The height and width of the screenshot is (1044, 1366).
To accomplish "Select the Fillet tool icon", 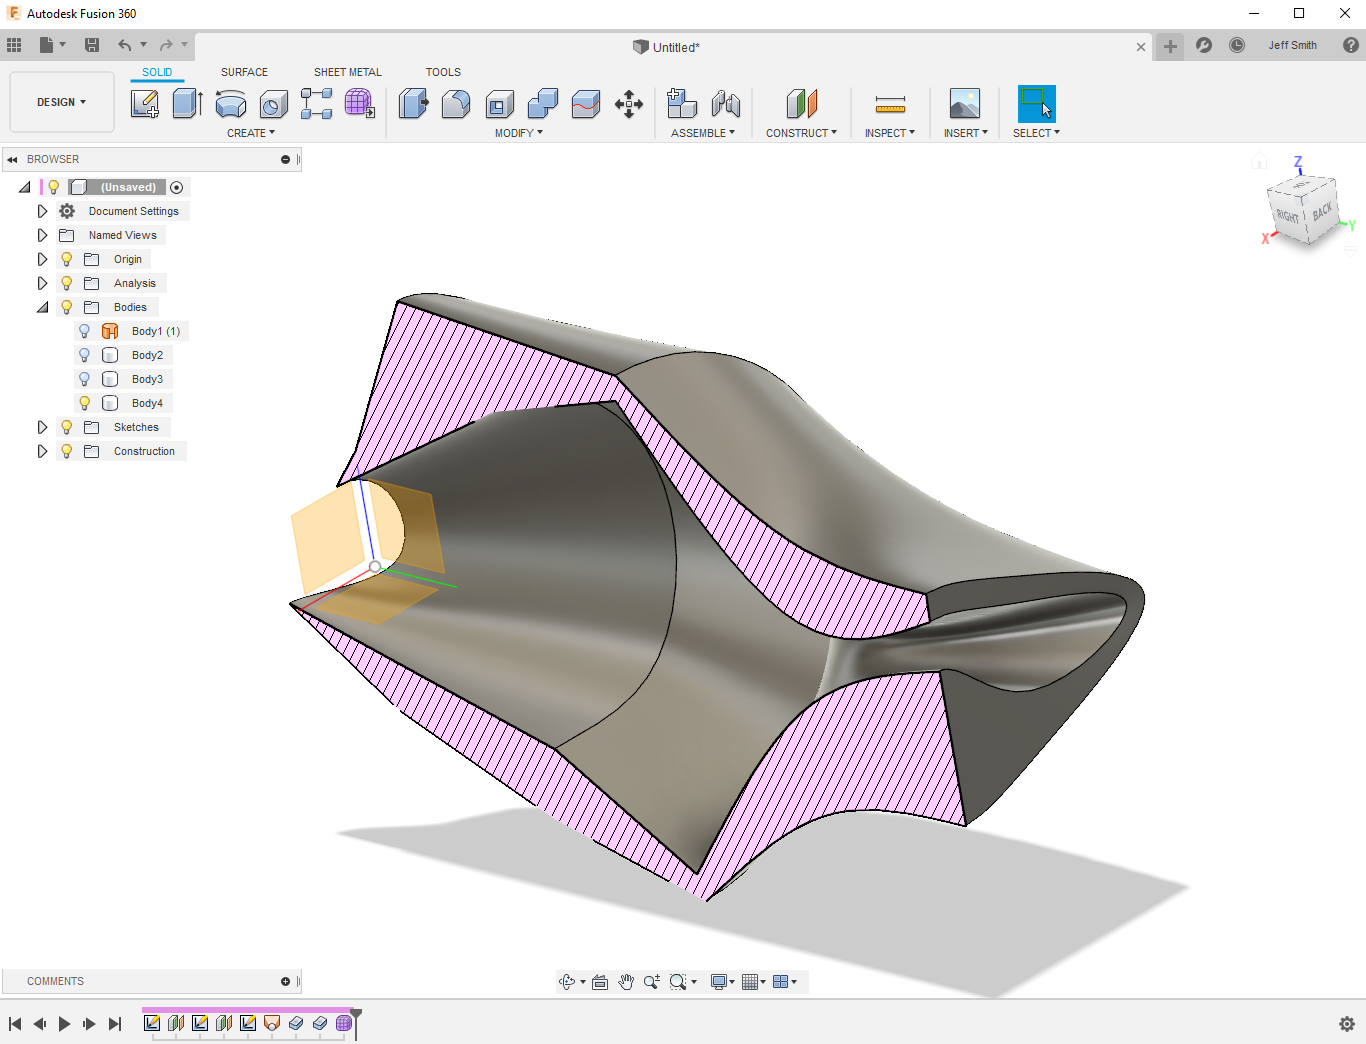I will (456, 104).
